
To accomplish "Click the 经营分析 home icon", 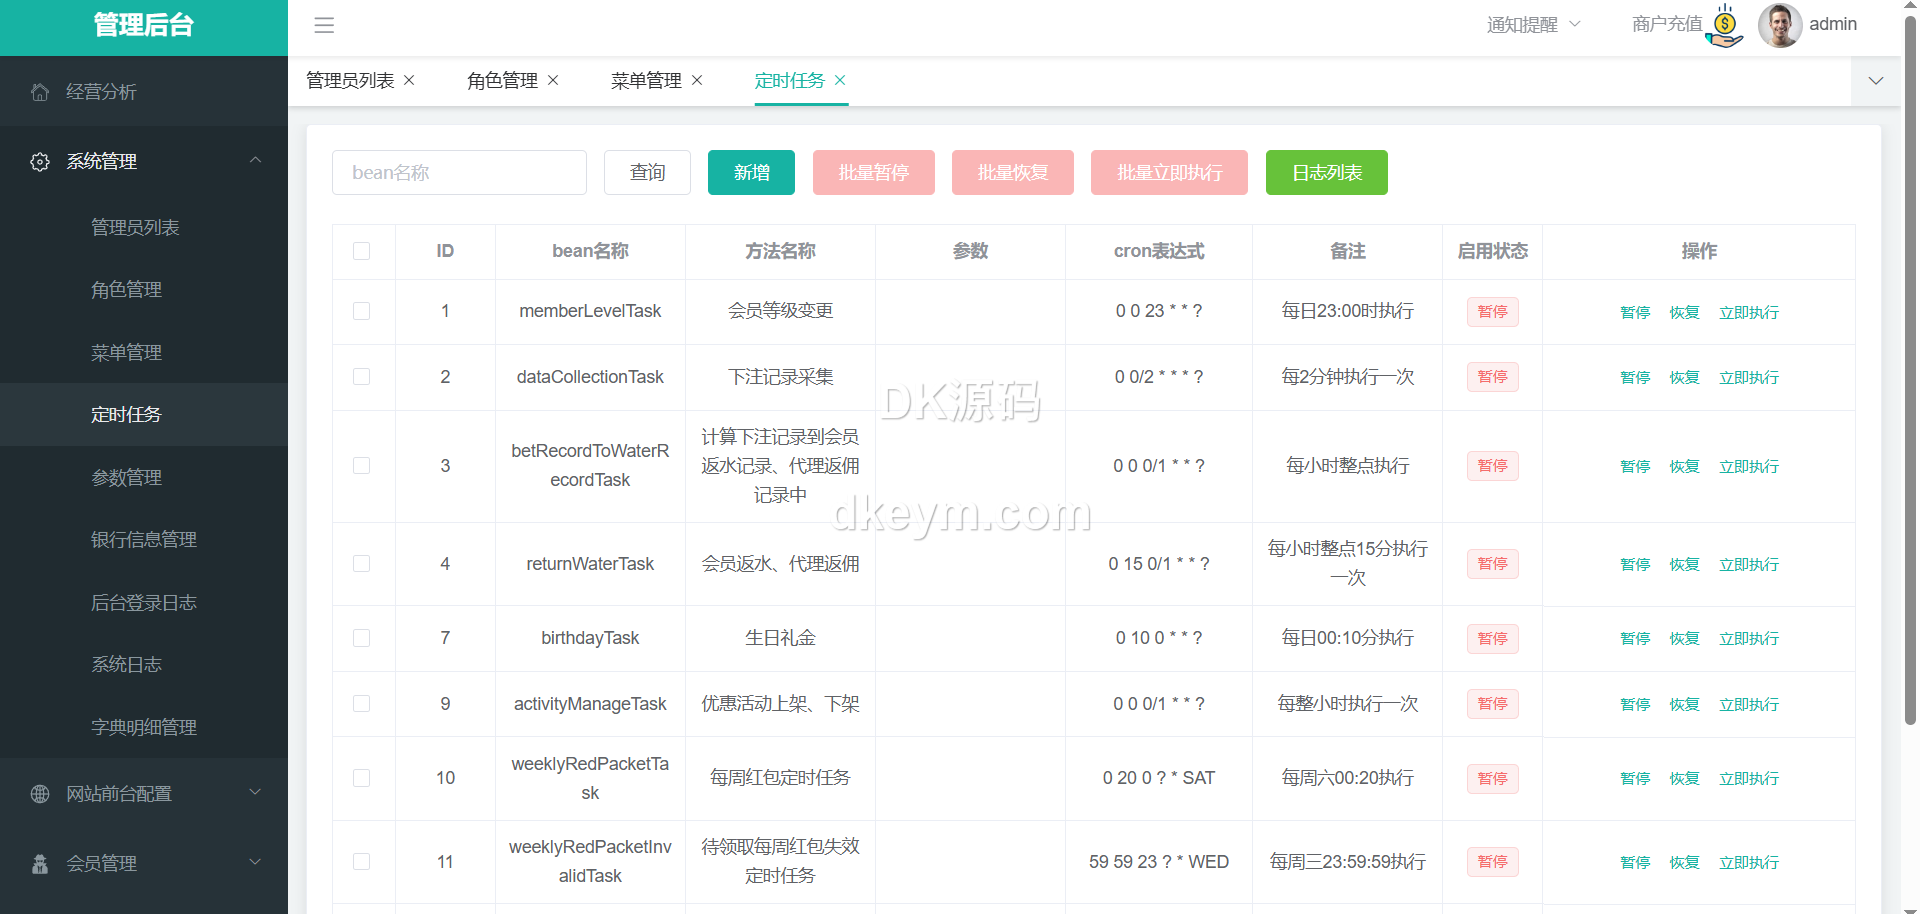I will click(x=40, y=92).
